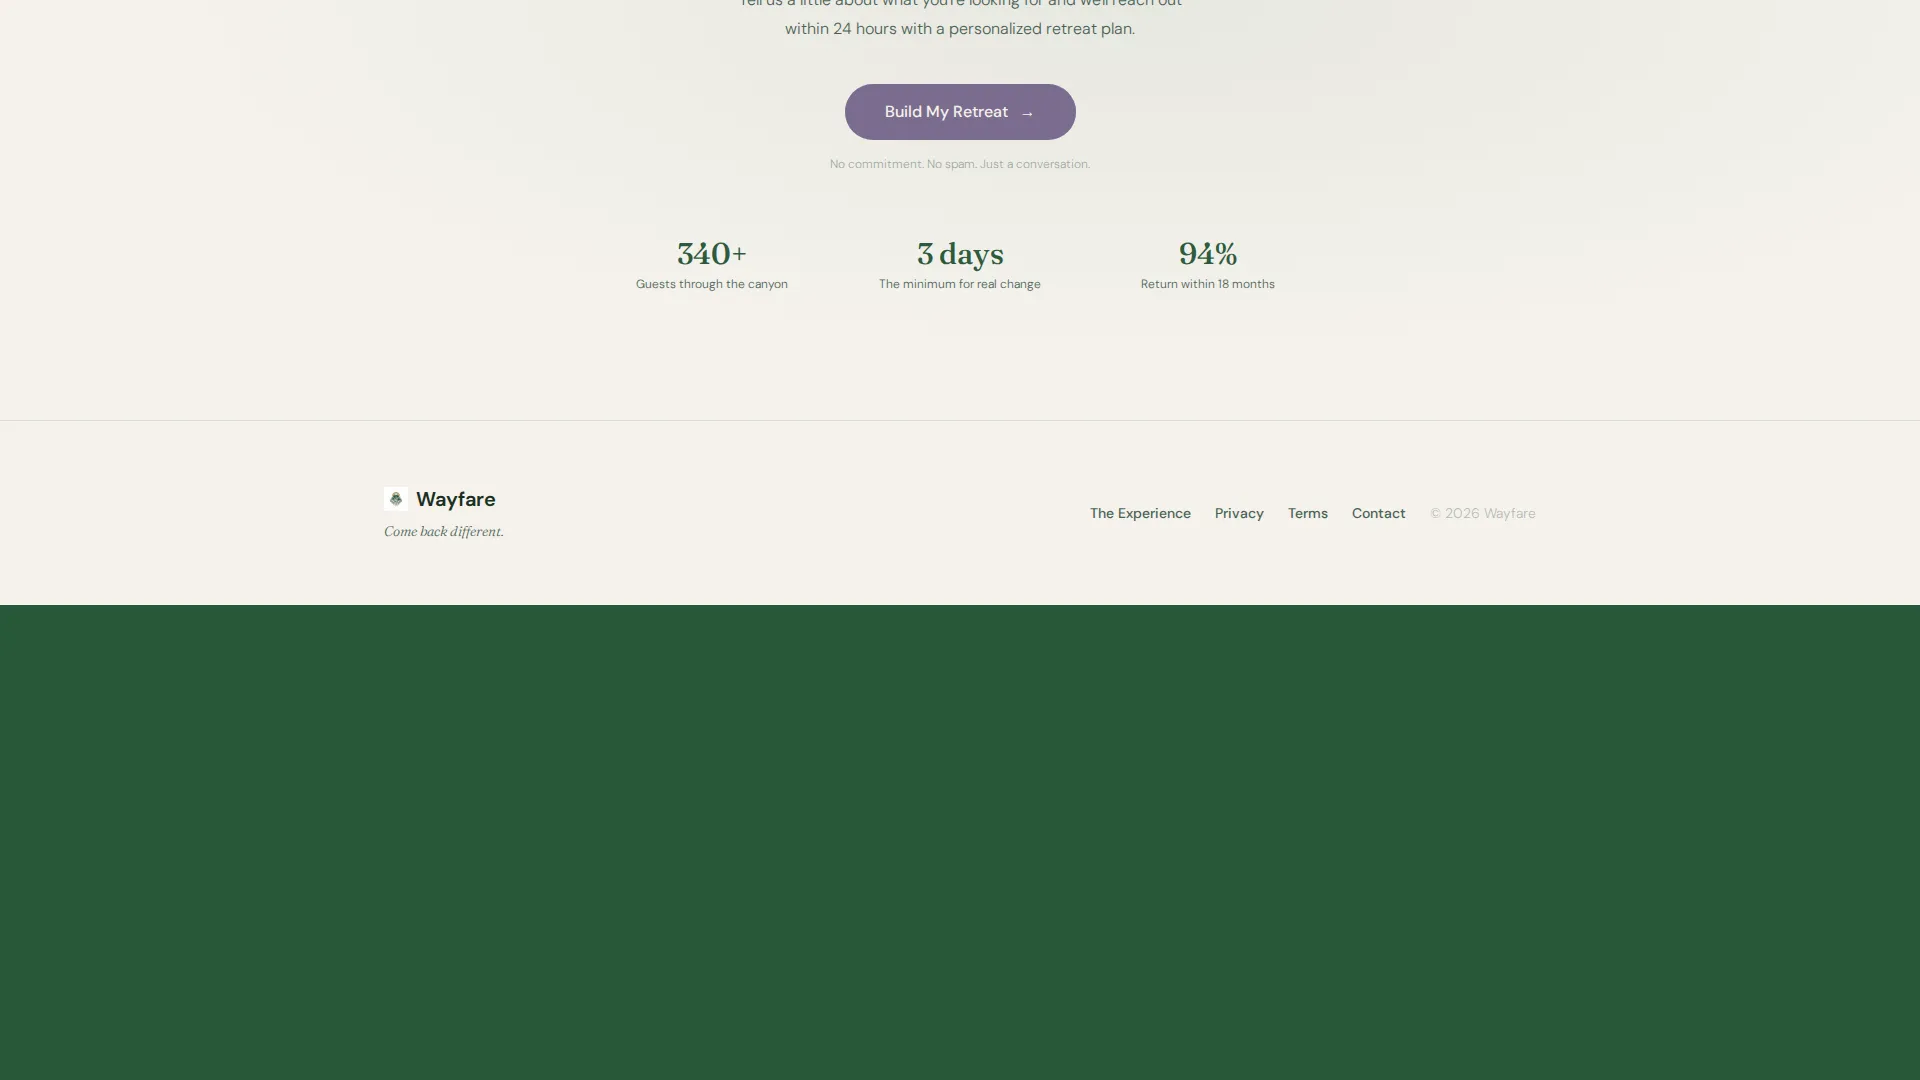Click the 'Return within 18 months' caption
Image resolution: width=1920 pixels, height=1080 pixels.
tap(1208, 284)
